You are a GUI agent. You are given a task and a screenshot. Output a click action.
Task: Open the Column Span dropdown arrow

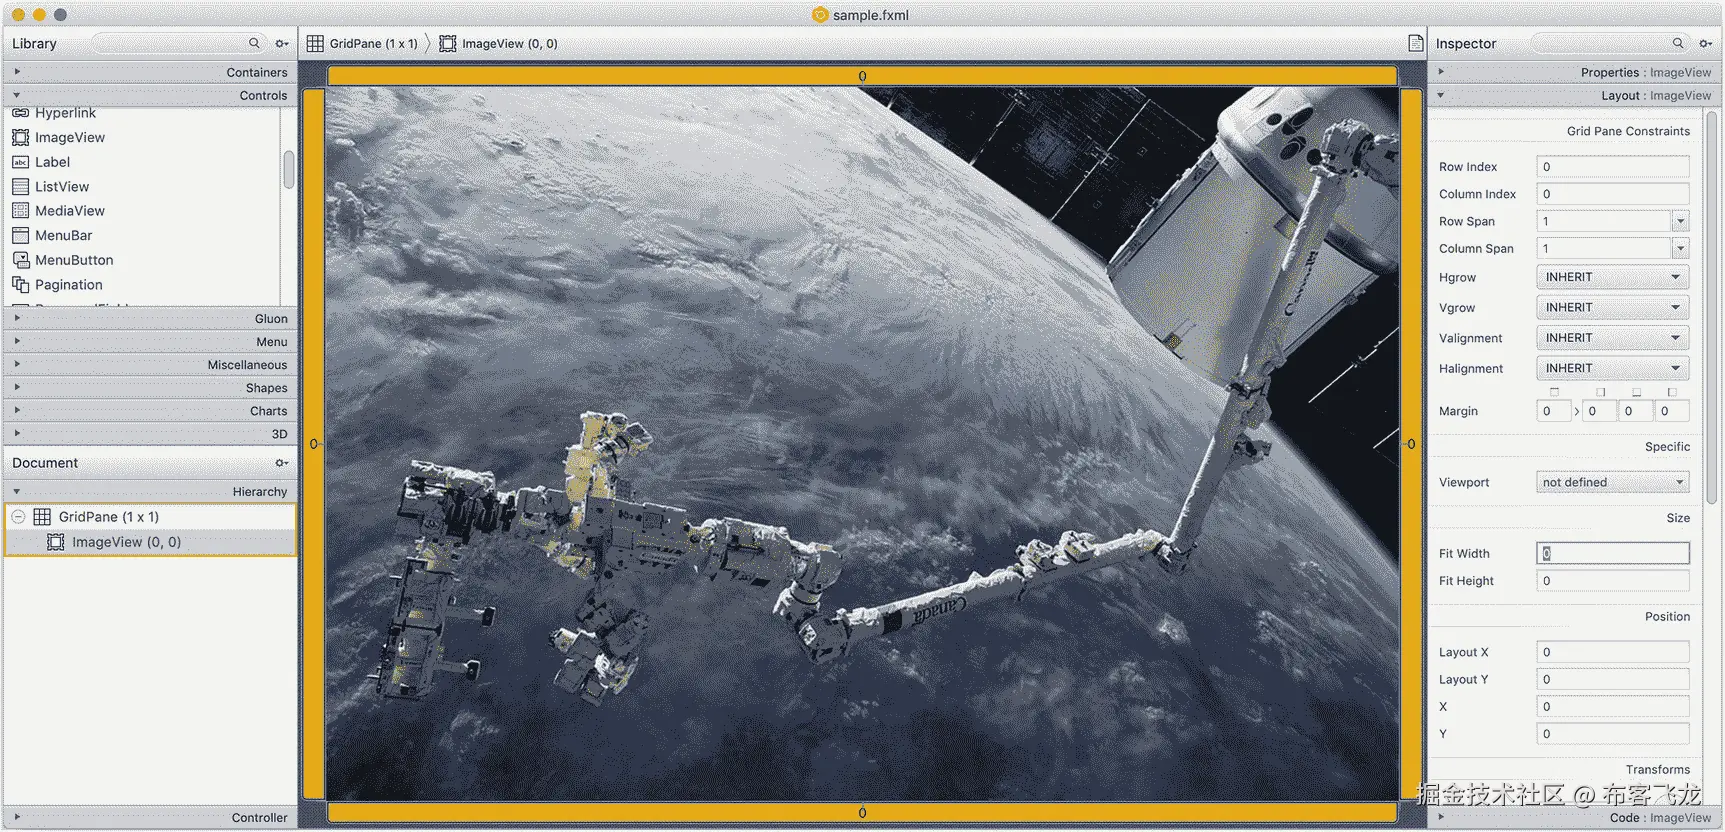pos(1680,248)
